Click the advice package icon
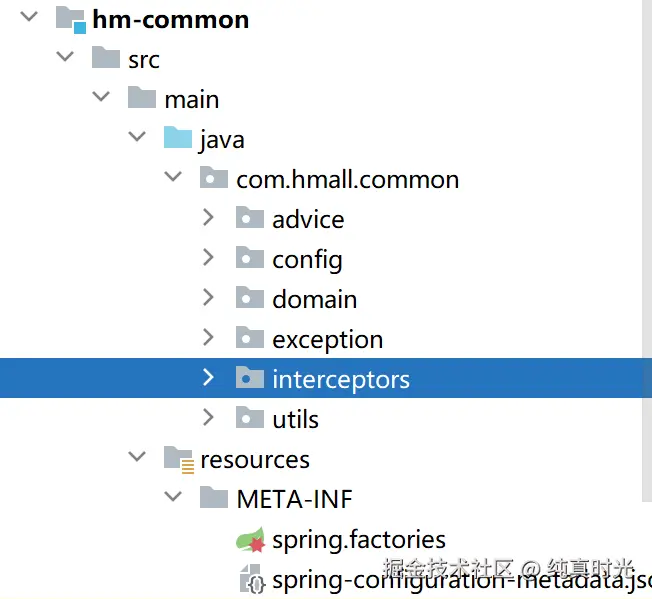Viewport: 652px width, 599px height. point(250,218)
